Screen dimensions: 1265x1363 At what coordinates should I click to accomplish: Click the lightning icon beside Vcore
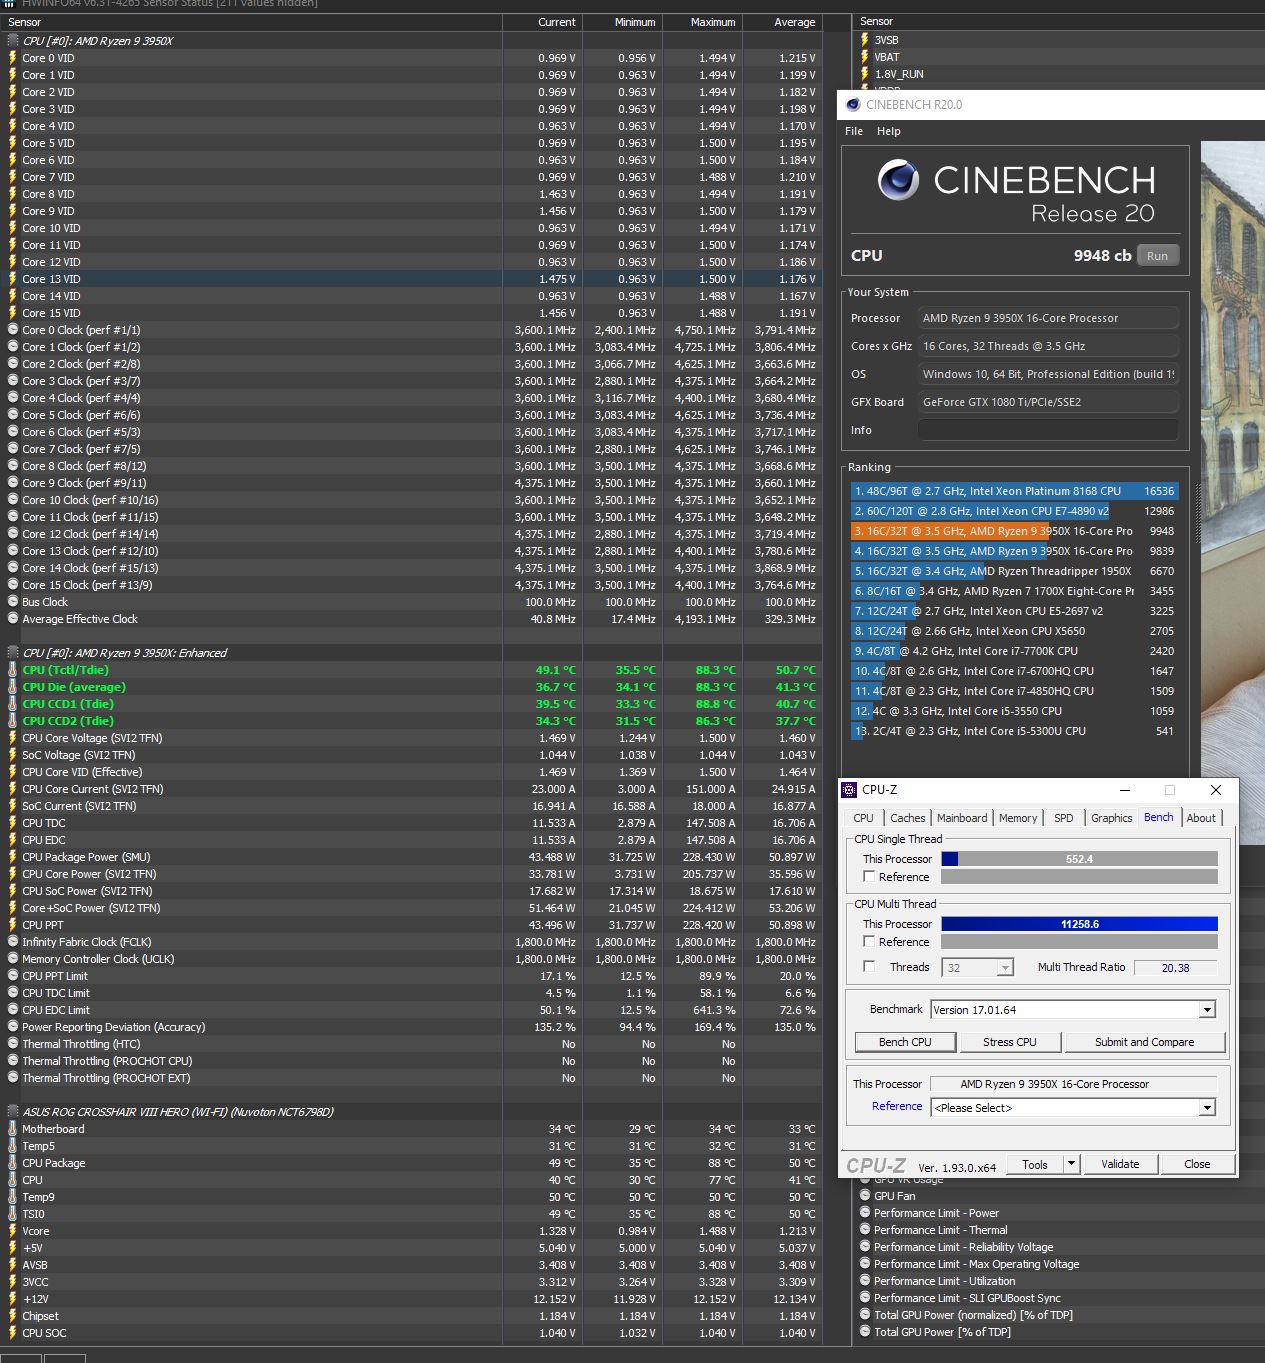pyautogui.click(x=13, y=1231)
